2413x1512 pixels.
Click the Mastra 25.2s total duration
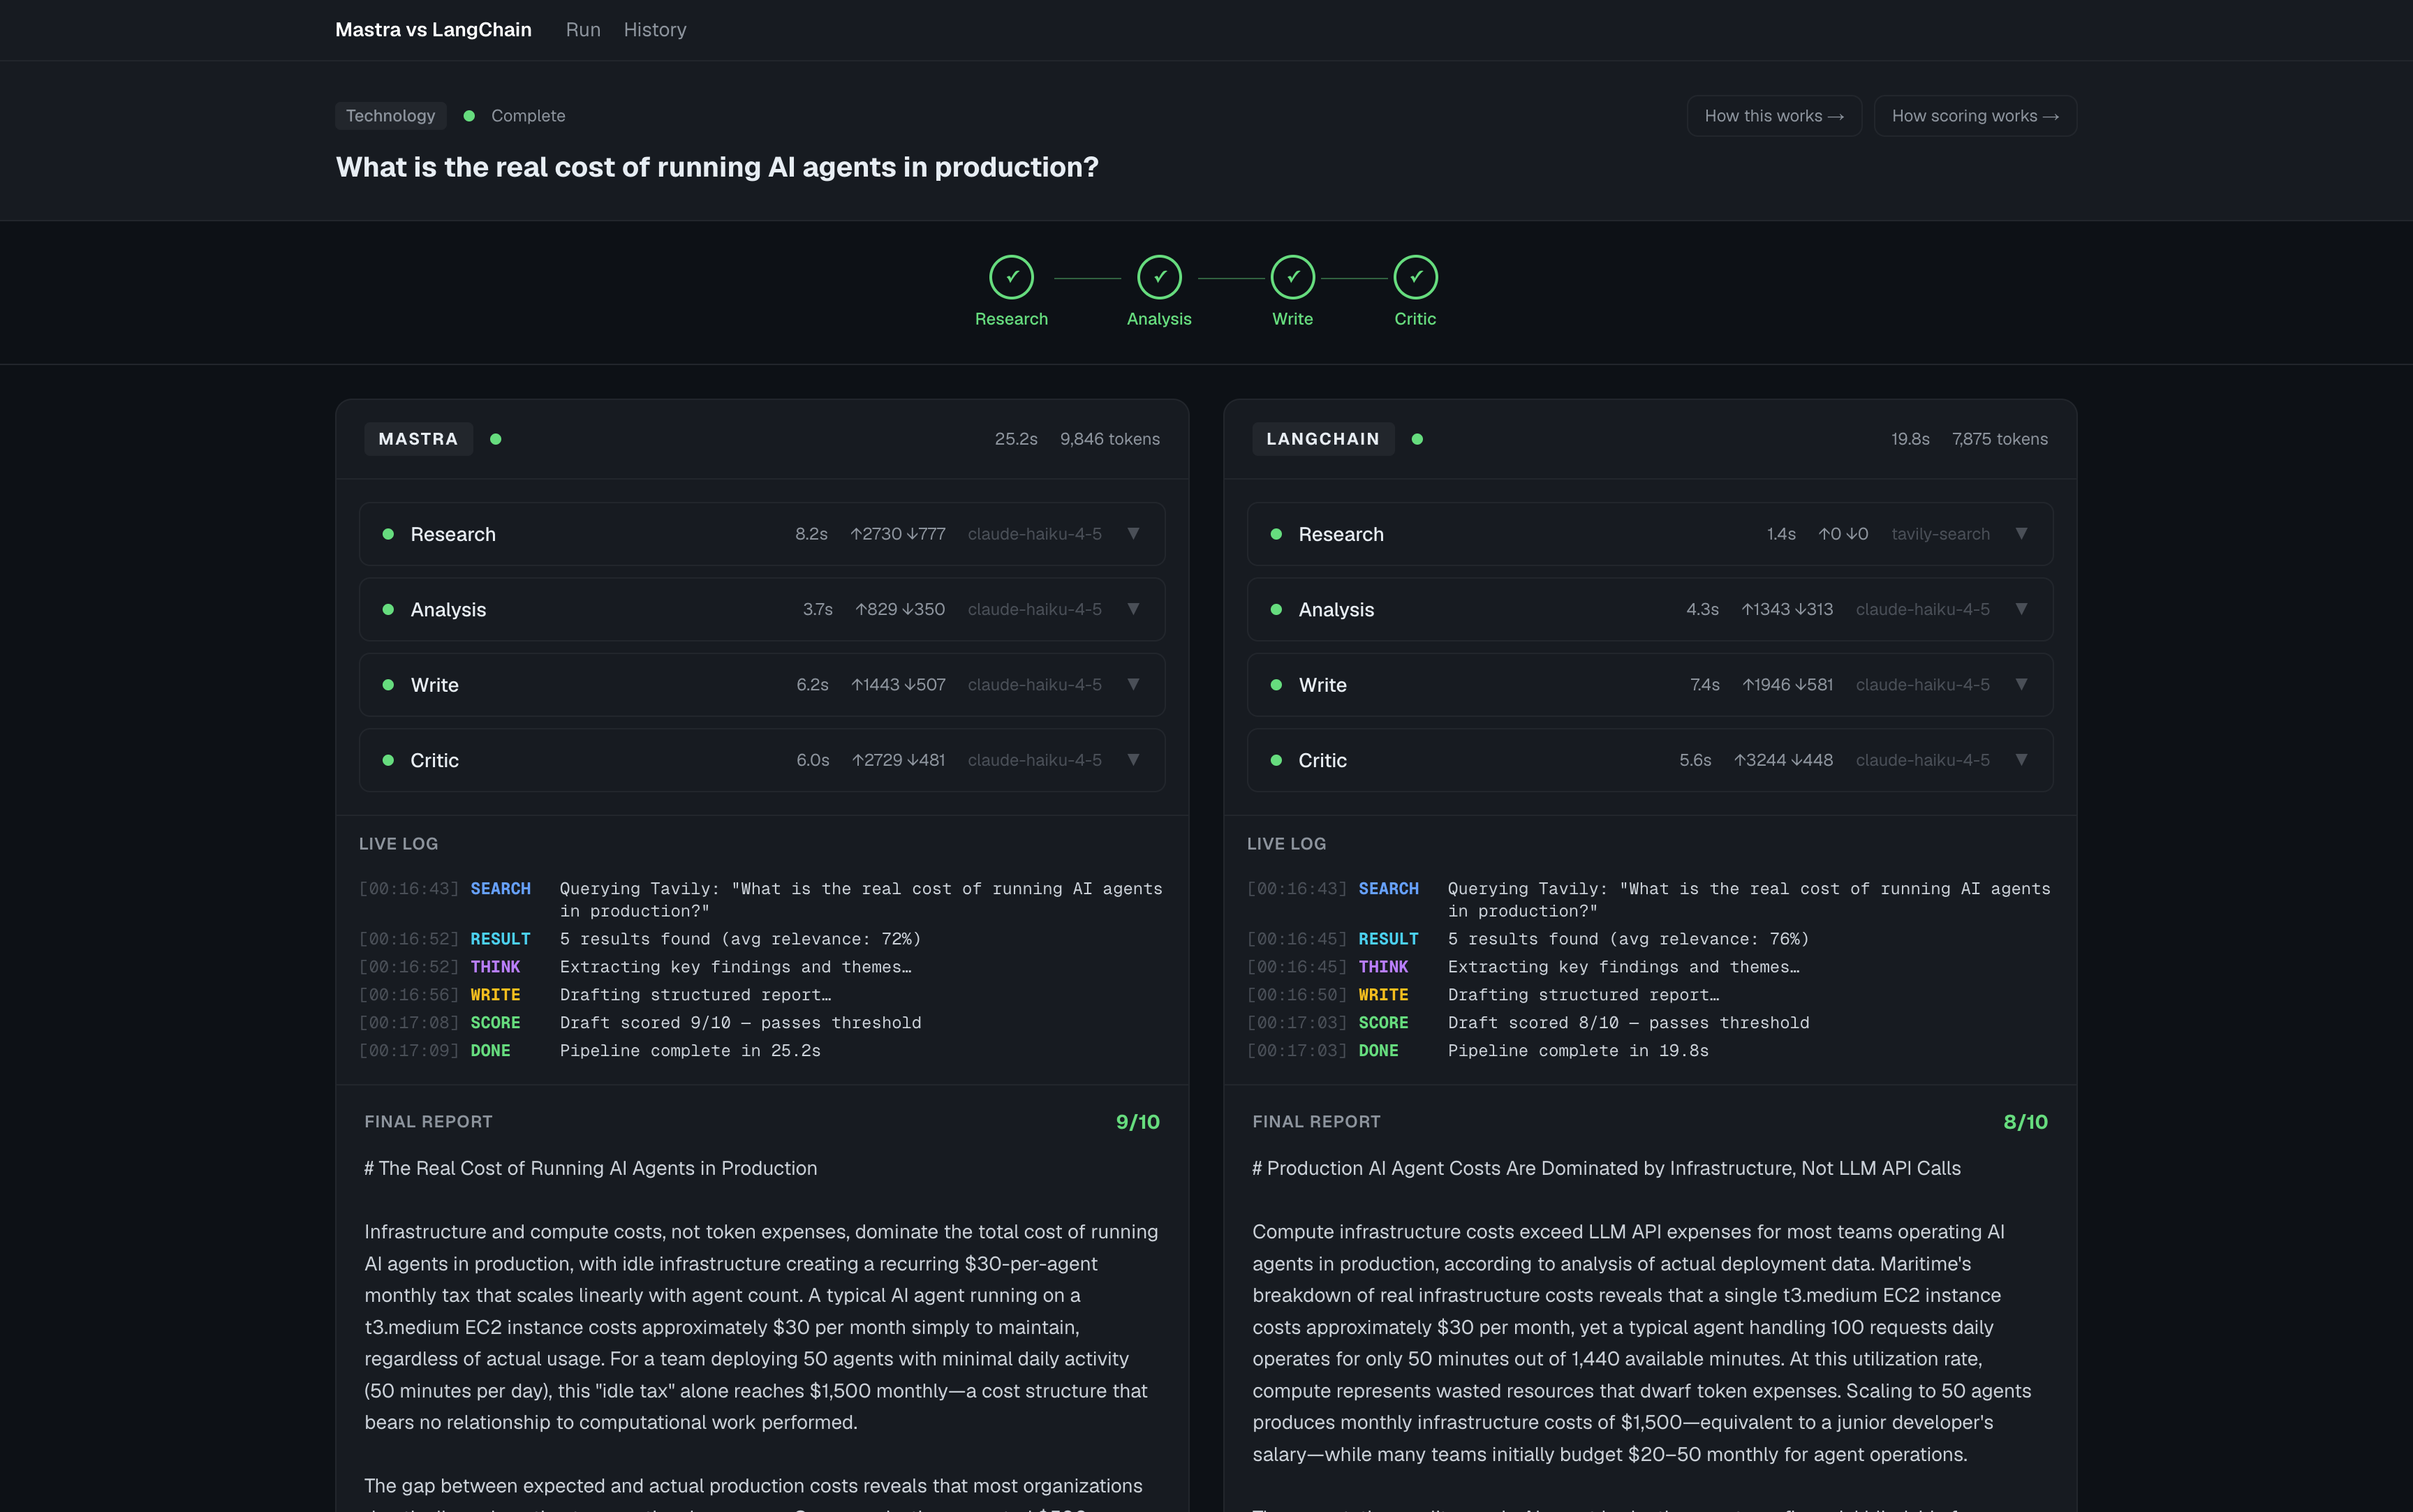[x=1016, y=439]
